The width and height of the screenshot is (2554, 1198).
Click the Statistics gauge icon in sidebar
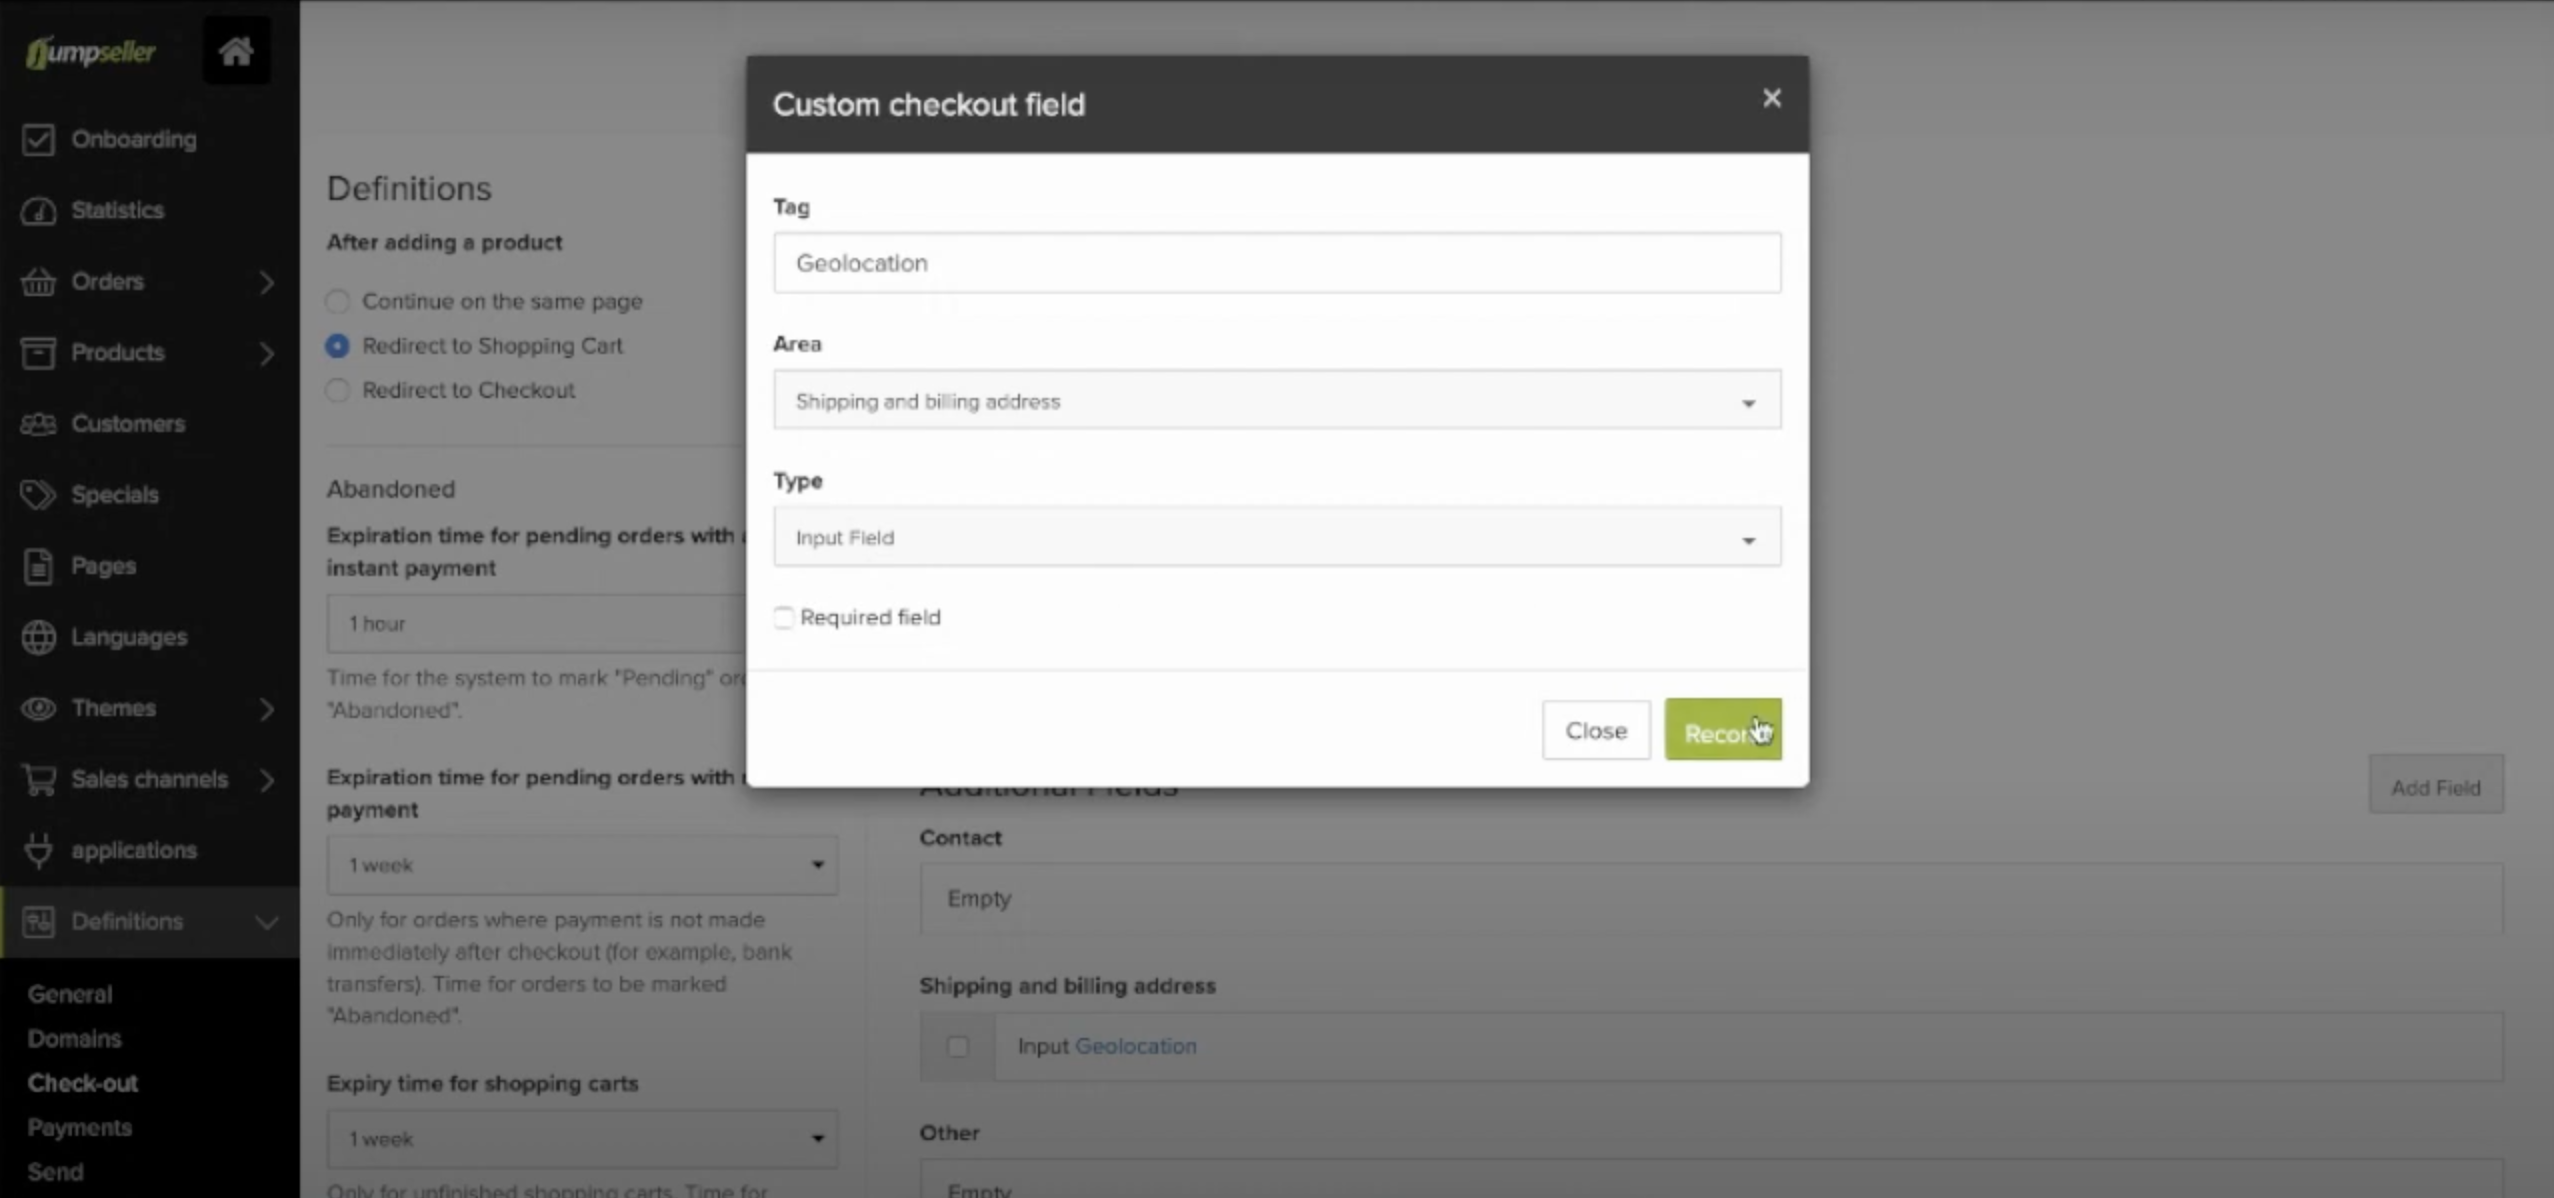tap(38, 211)
